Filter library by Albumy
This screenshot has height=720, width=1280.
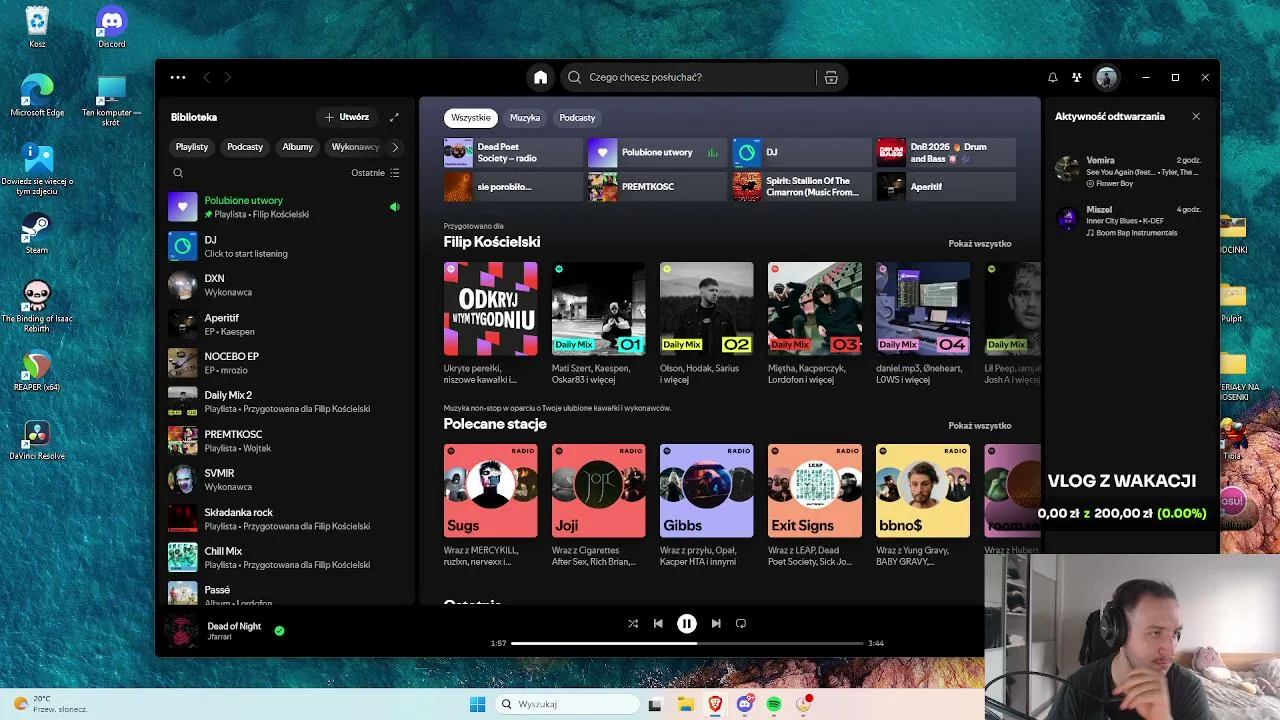coord(298,147)
